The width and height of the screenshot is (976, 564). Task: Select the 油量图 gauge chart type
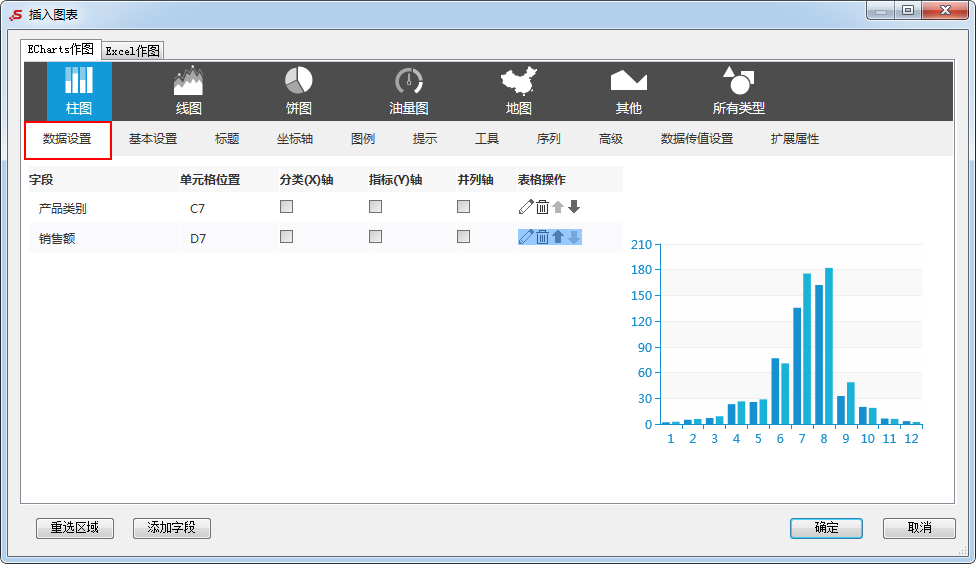click(x=409, y=91)
